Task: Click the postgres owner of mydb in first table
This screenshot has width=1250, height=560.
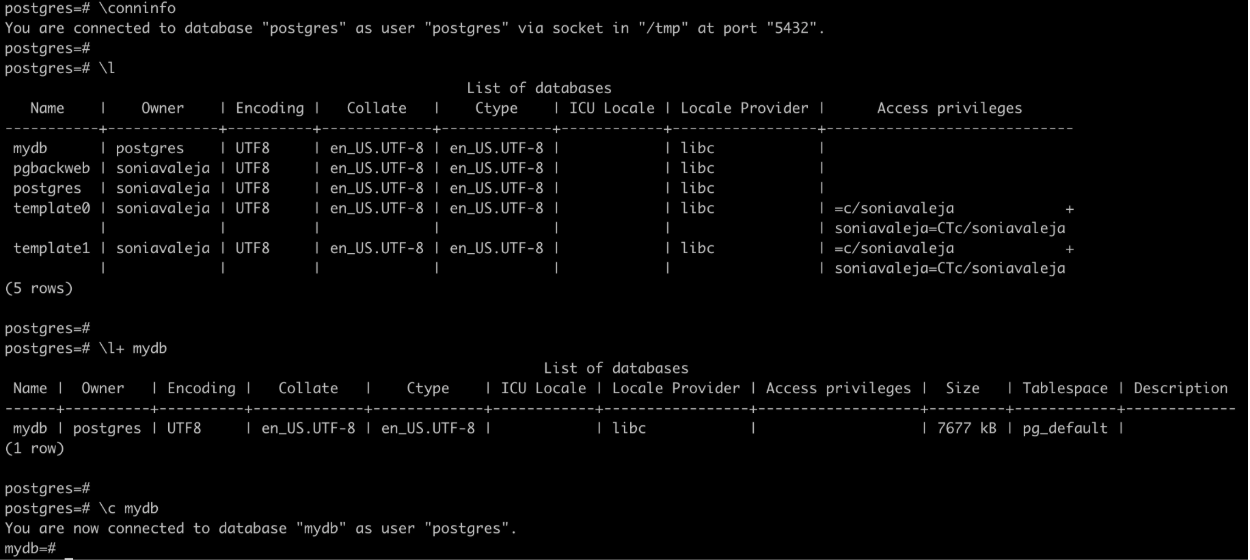Action: click(149, 148)
